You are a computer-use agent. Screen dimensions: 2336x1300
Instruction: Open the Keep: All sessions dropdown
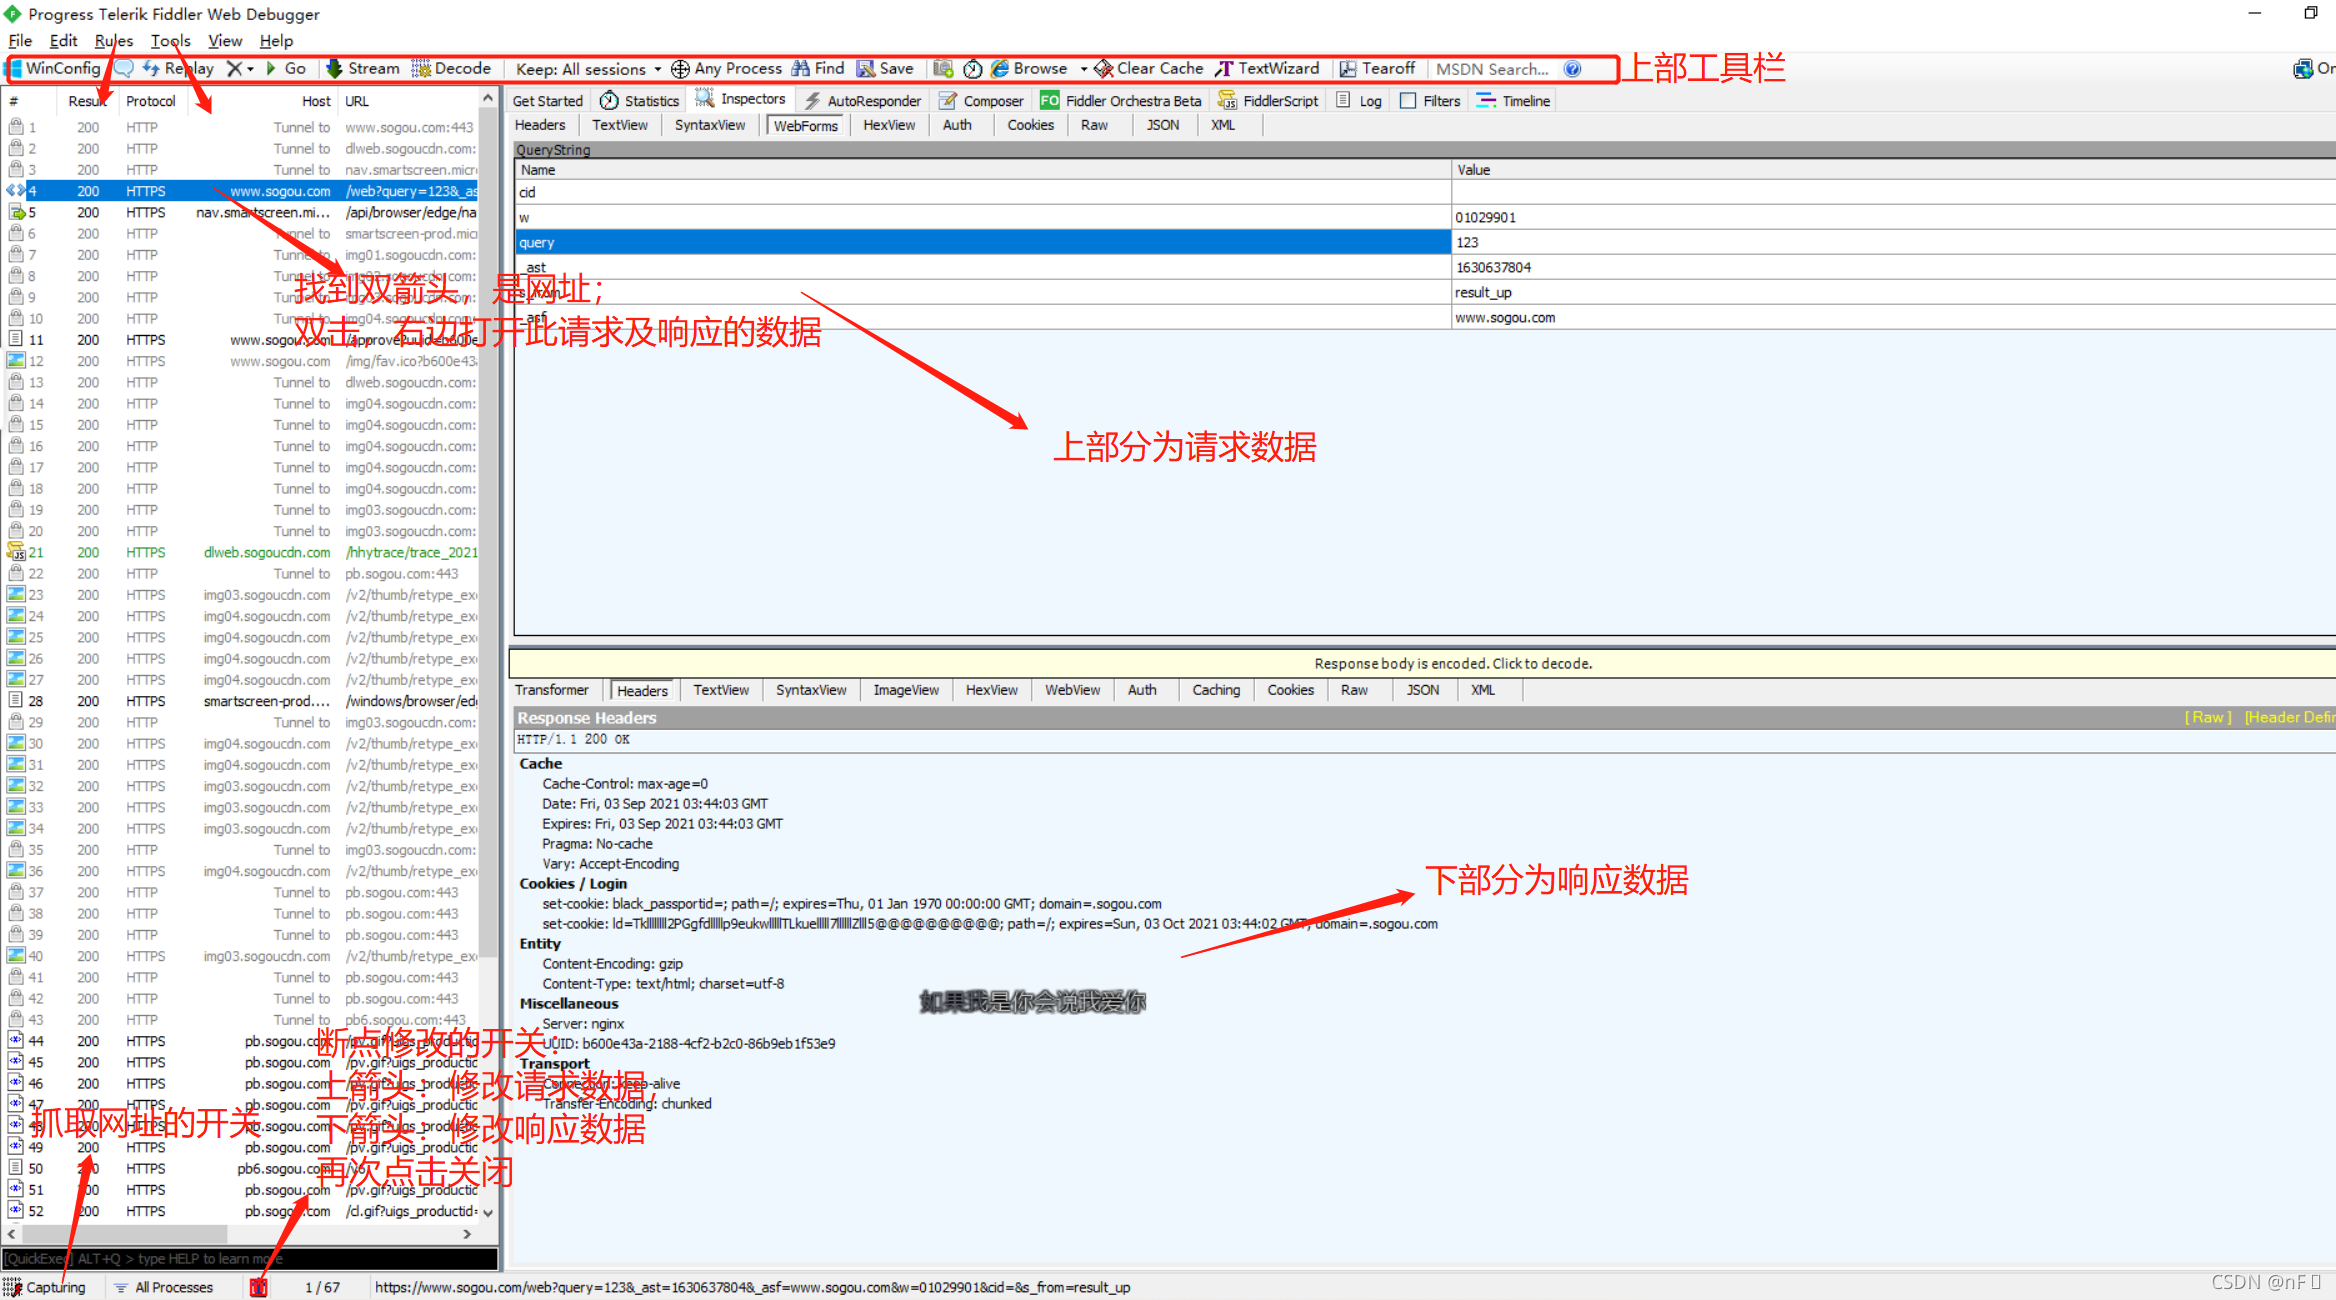point(588,69)
